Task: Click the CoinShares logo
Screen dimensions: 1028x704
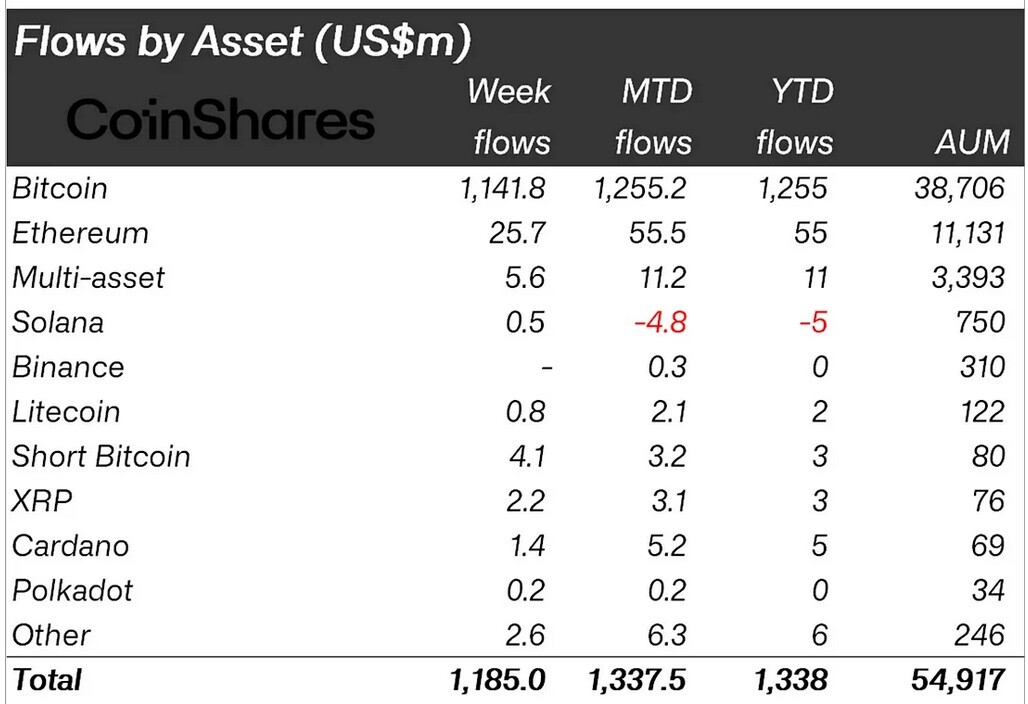Action: [x=221, y=119]
